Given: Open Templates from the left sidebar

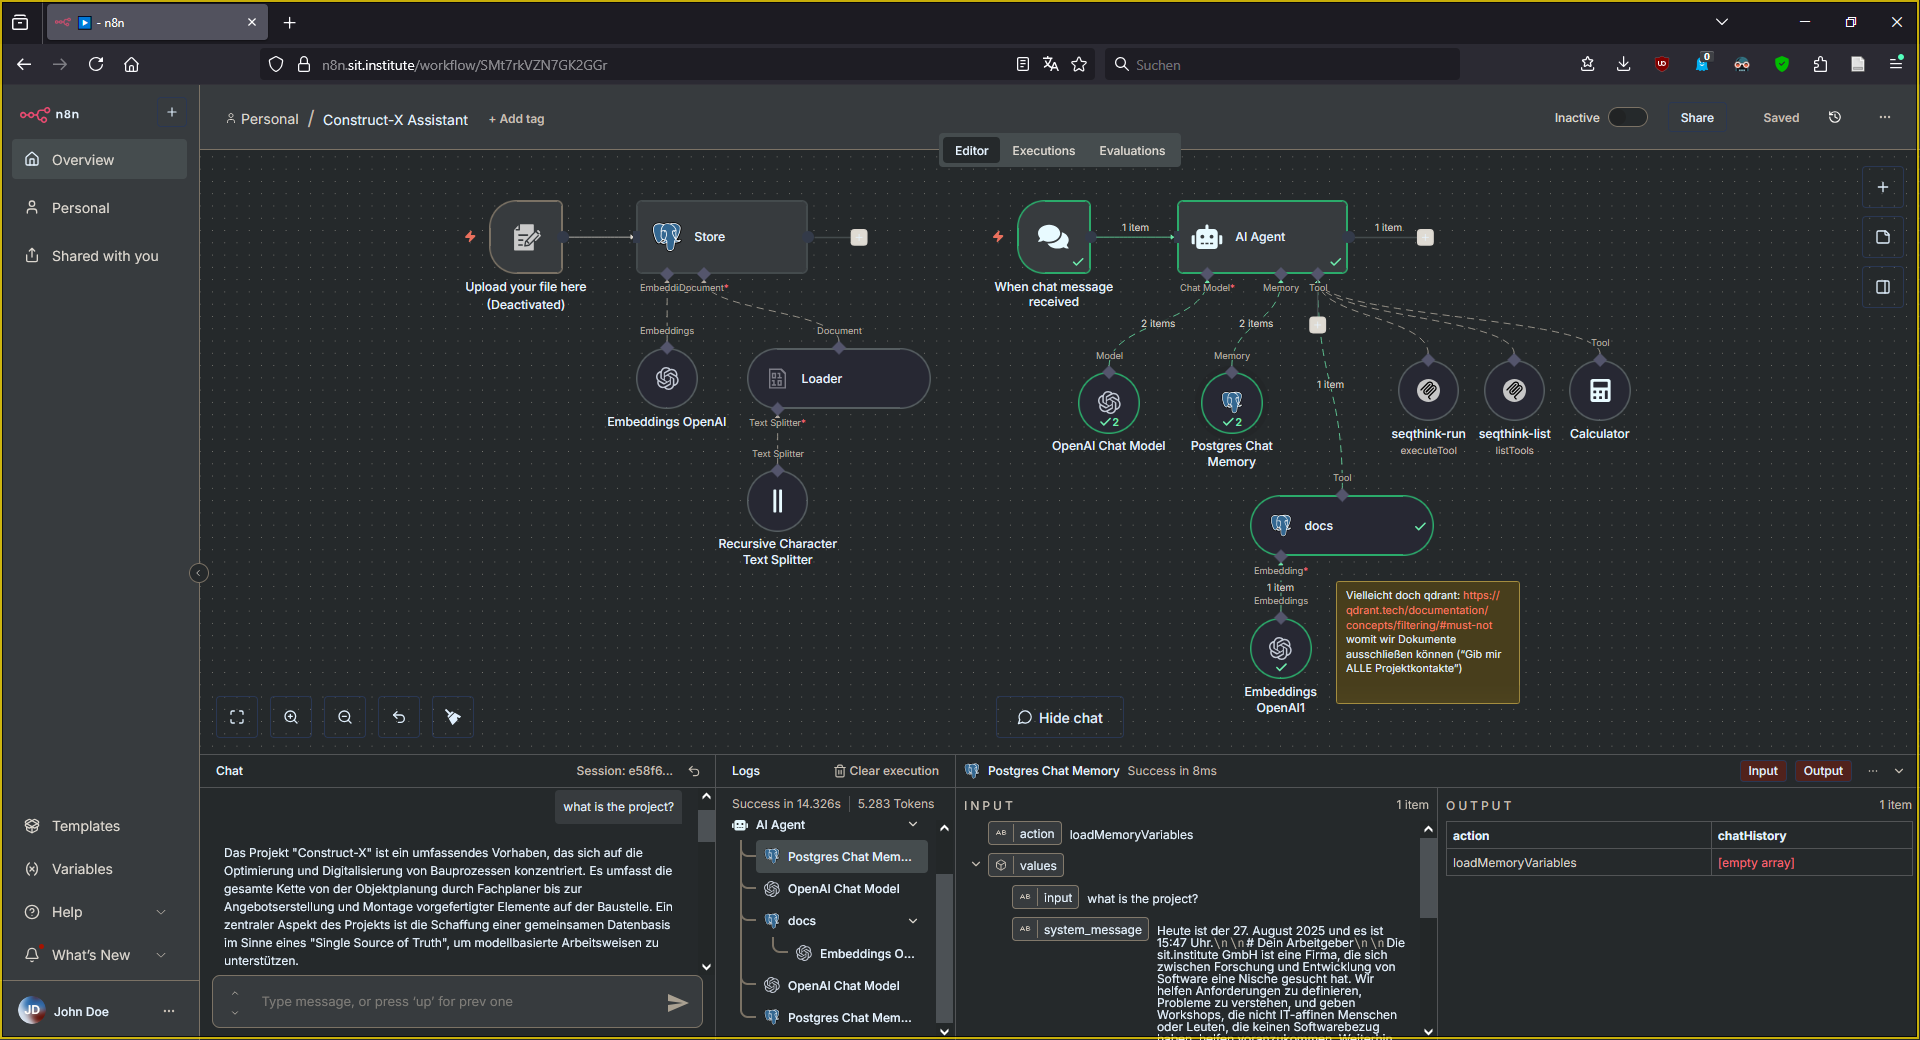Looking at the screenshot, I should 85,826.
